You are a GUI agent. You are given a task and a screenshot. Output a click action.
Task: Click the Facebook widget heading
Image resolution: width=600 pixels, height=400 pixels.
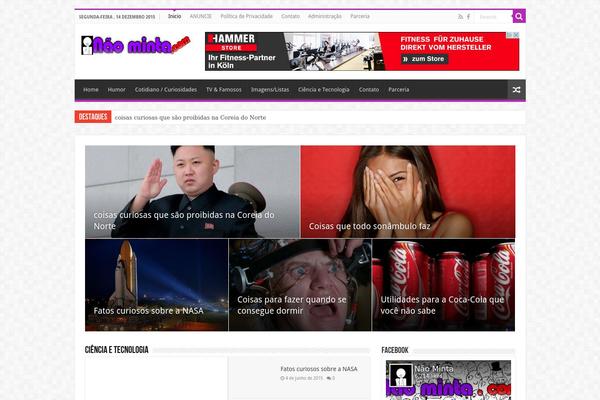[x=395, y=350]
